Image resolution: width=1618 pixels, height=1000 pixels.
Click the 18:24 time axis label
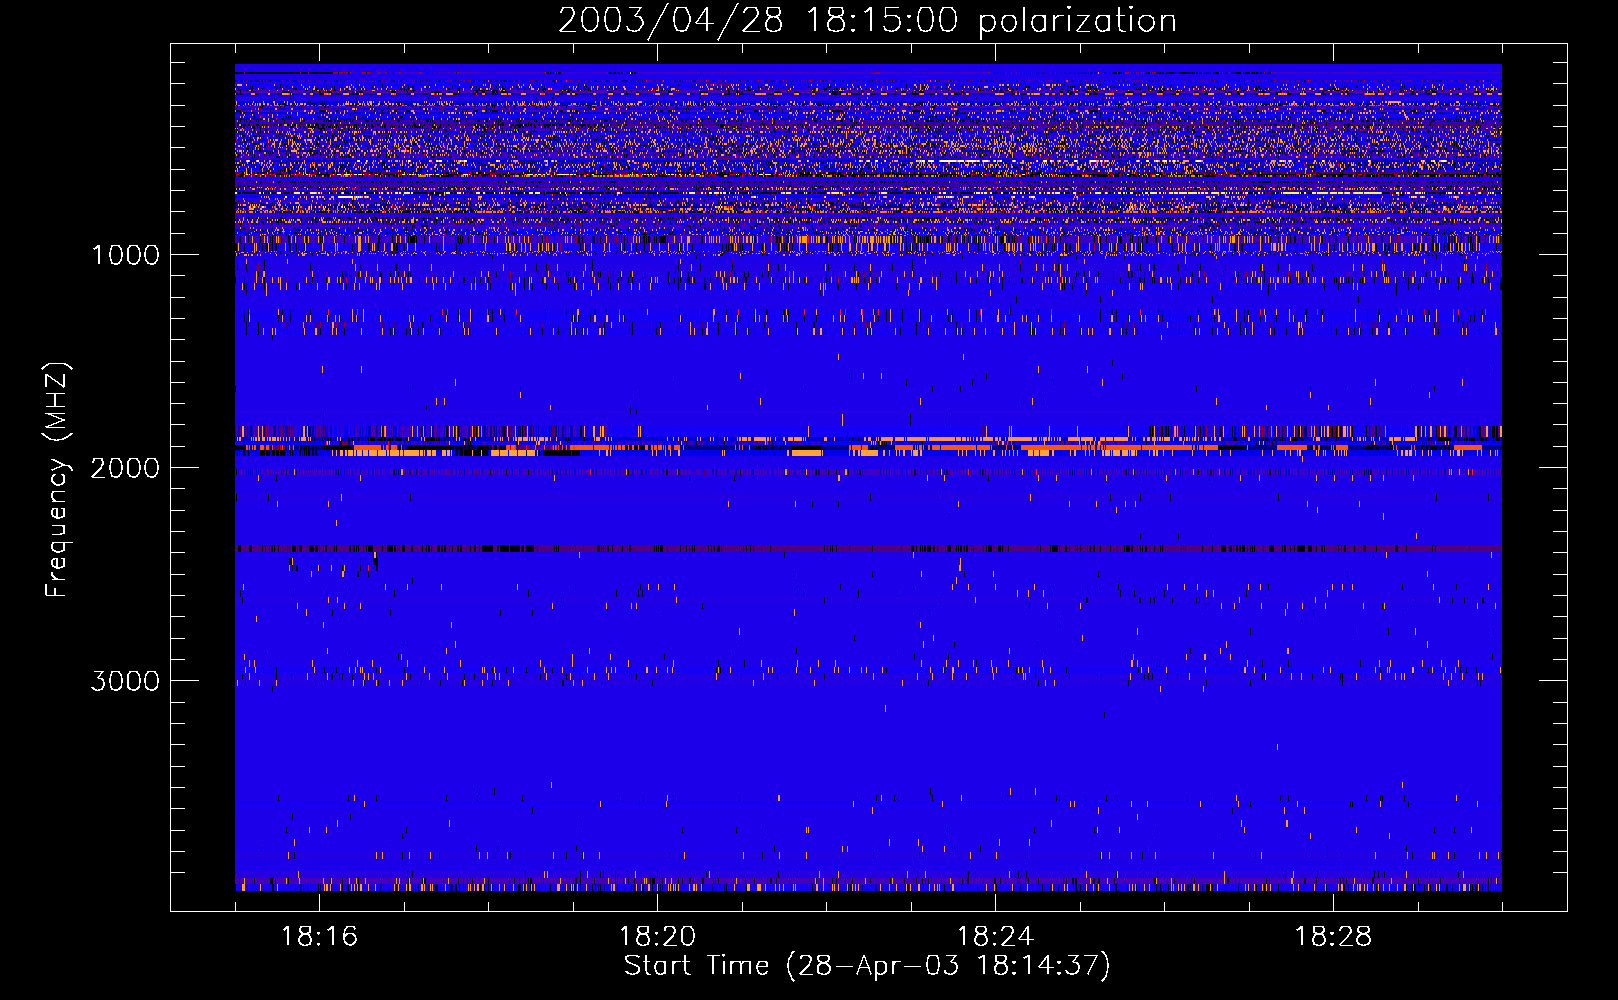pyautogui.click(x=995, y=937)
